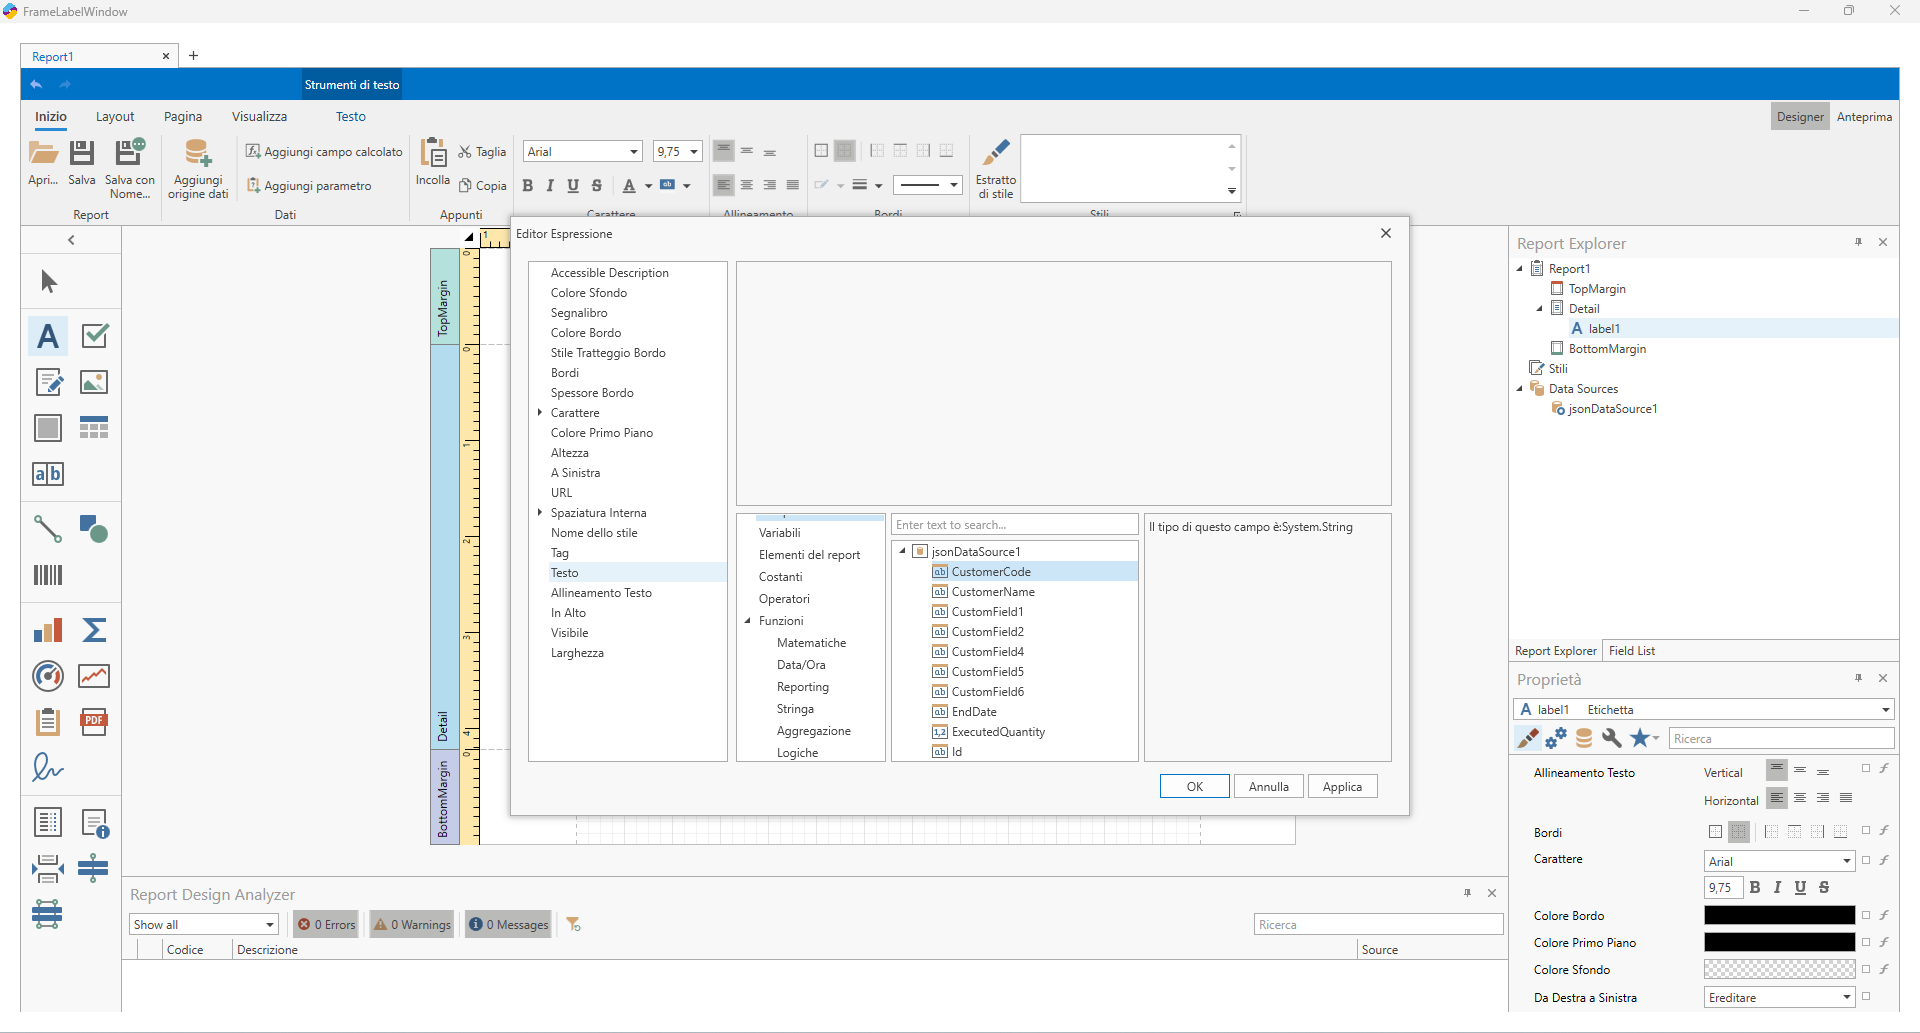Open the Colore Sfondo transparent swatch
The image size is (1920, 1033).
tap(1779, 970)
